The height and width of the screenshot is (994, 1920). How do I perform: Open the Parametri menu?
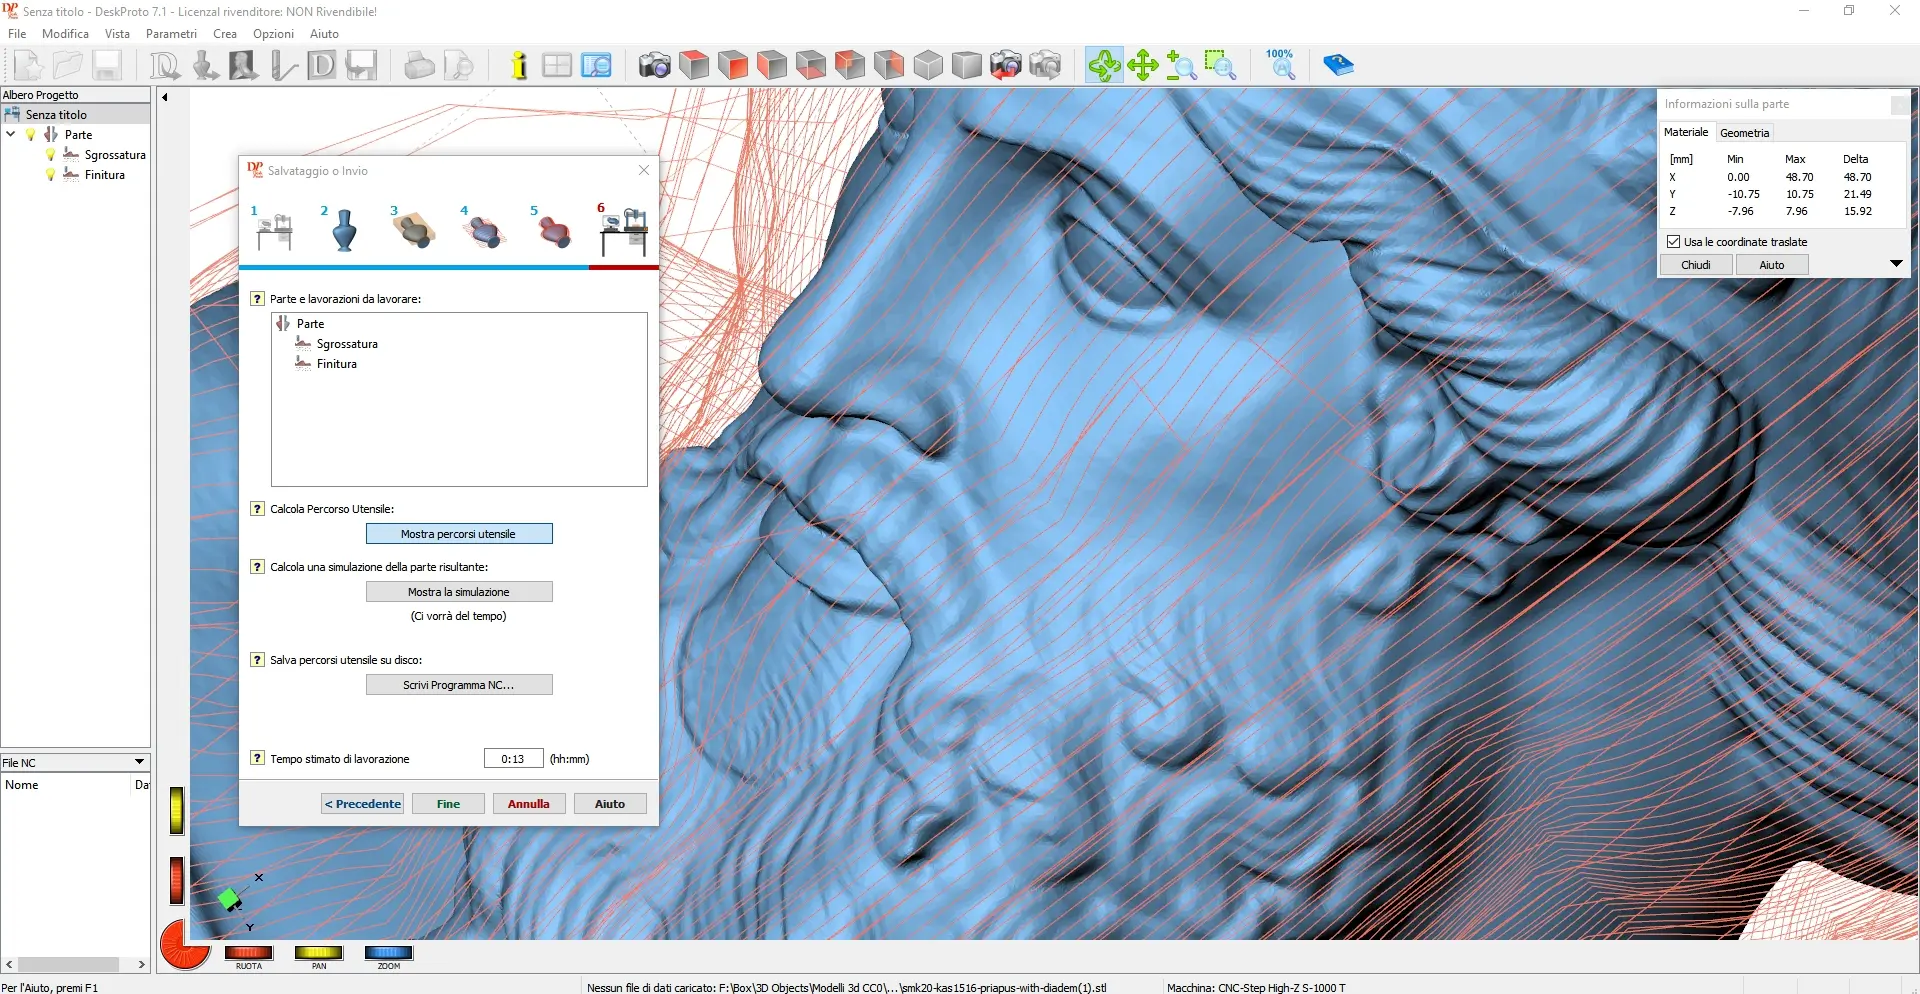[x=171, y=34]
